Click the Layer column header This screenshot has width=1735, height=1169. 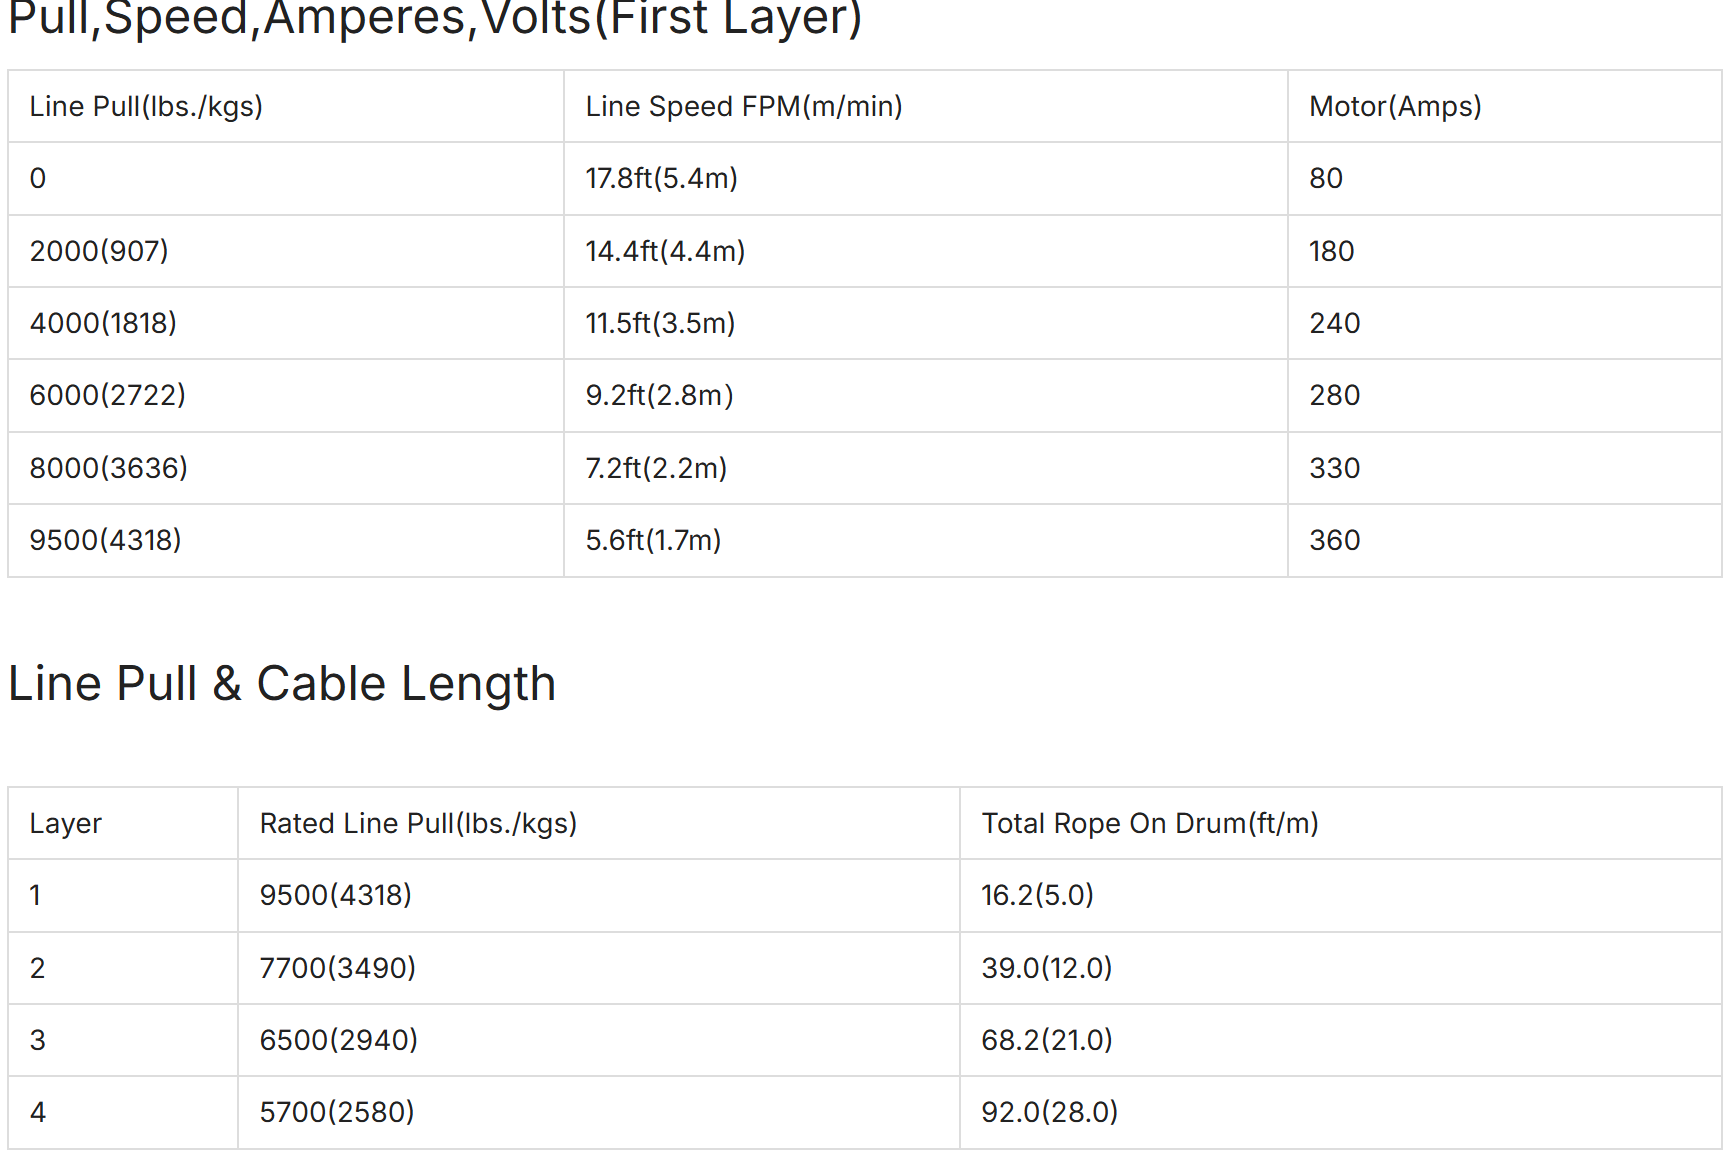pyautogui.click(x=123, y=823)
